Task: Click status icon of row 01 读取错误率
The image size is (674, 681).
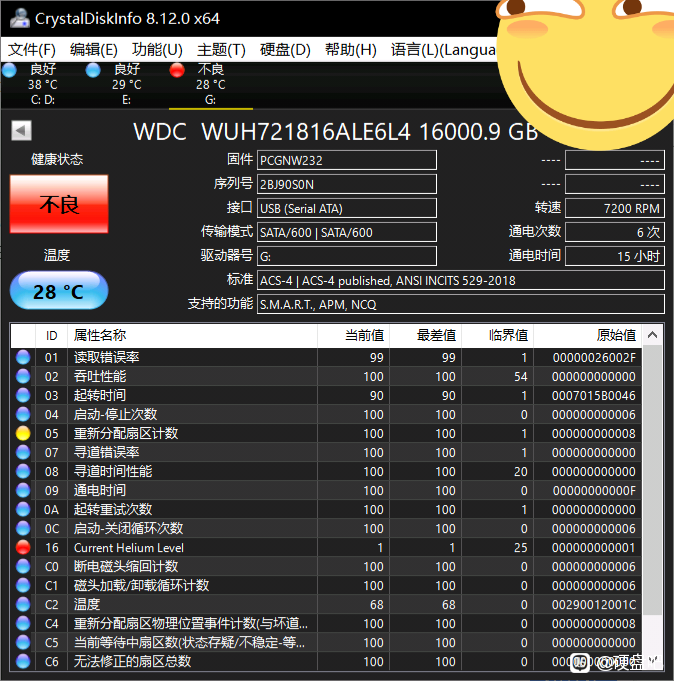Action: 23,357
